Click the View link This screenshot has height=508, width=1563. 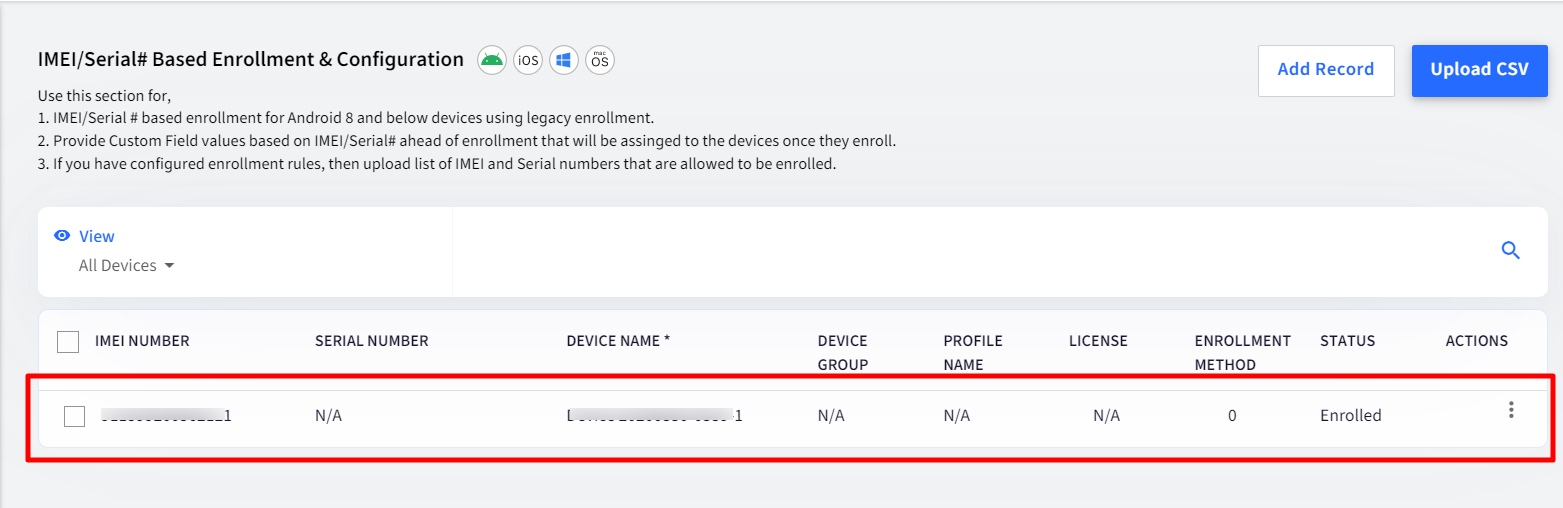[97, 236]
